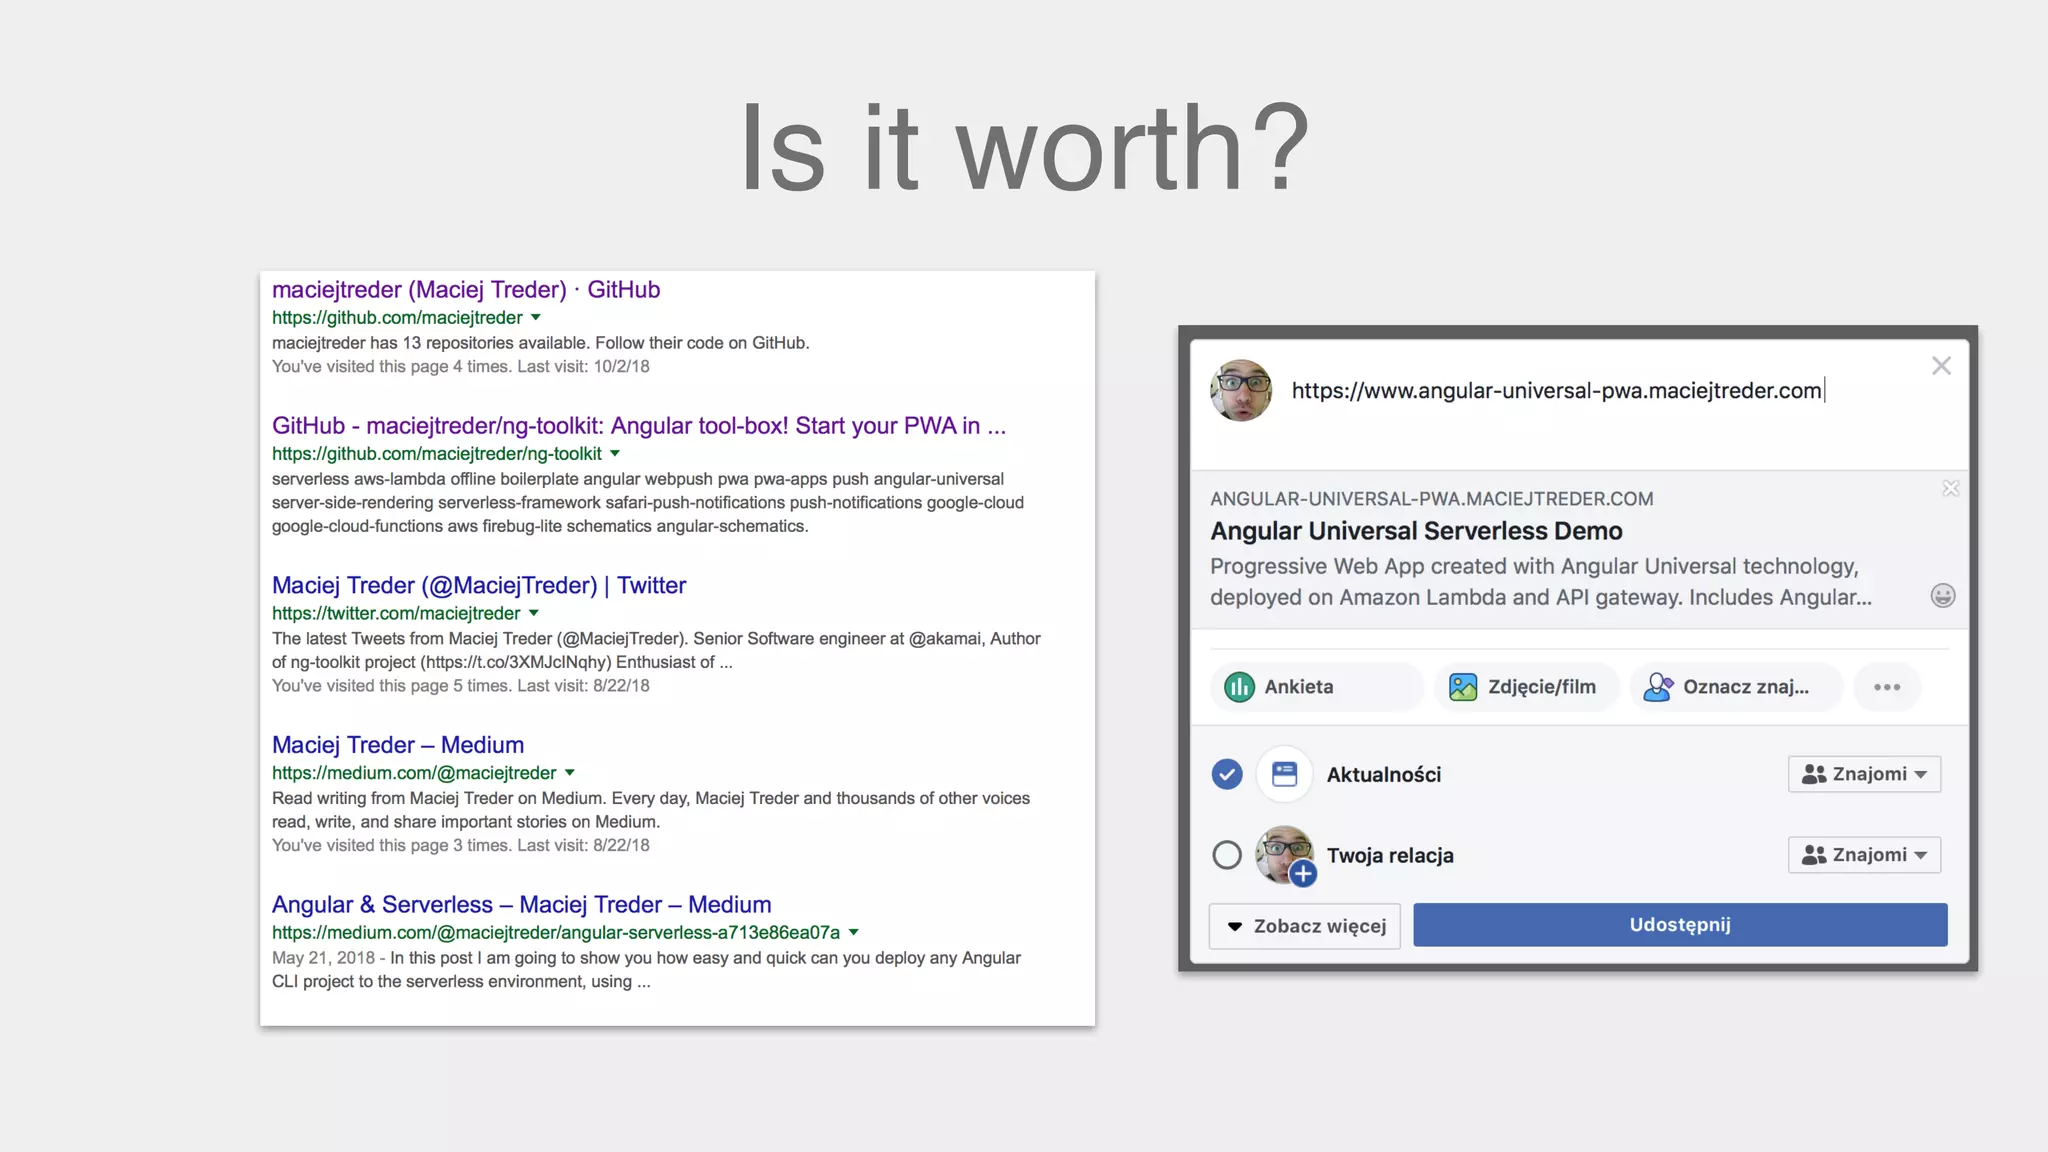The height and width of the screenshot is (1152, 2048).
Task: Open Znajomi dropdown next to Twoja relacja
Action: coord(1864,855)
